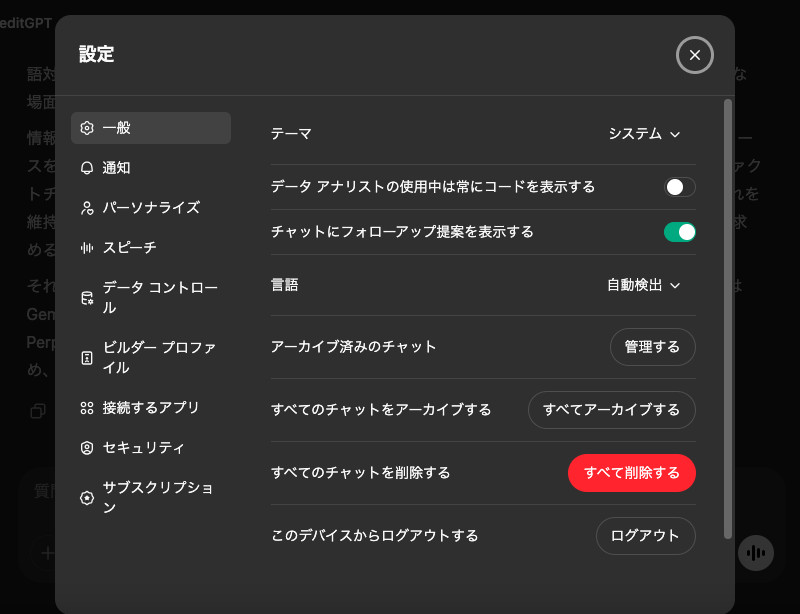Open the テーマ システム dropdown
The image size is (800, 614).
[x=644, y=134]
